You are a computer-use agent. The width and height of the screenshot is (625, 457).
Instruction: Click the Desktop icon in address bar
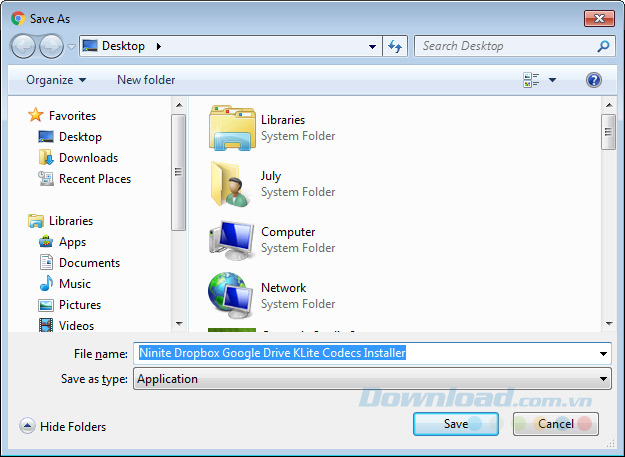(x=90, y=46)
